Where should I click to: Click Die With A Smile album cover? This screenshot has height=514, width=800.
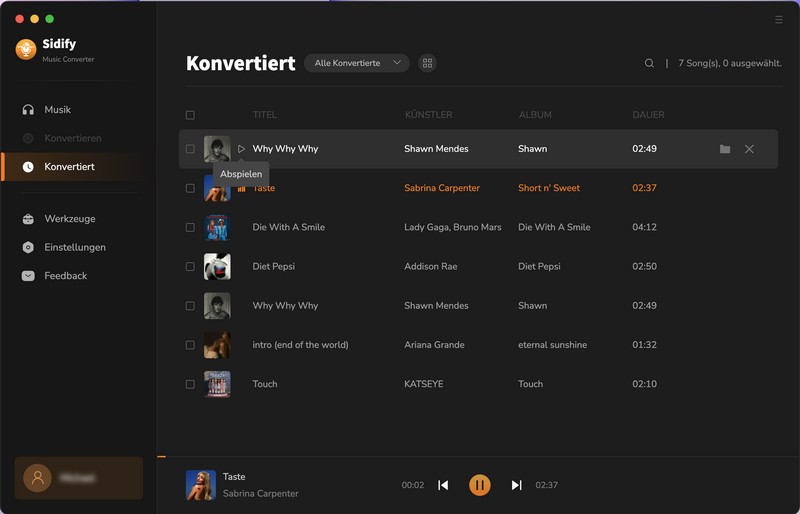217,227
